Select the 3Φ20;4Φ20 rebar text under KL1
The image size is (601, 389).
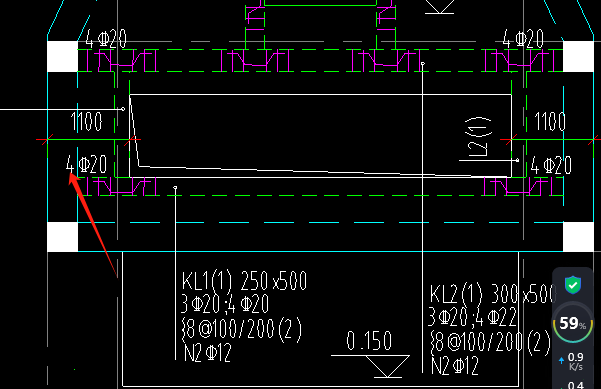point(225,304)
